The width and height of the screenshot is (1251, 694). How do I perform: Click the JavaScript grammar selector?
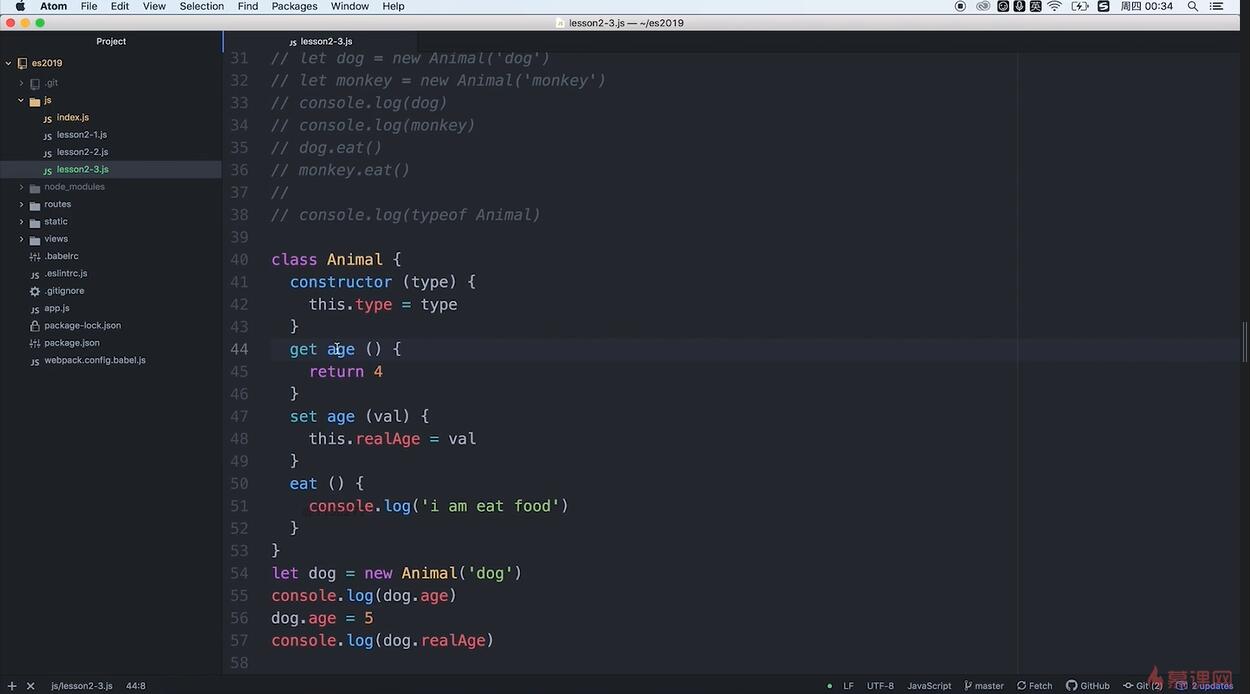click(x=929, y=686)
